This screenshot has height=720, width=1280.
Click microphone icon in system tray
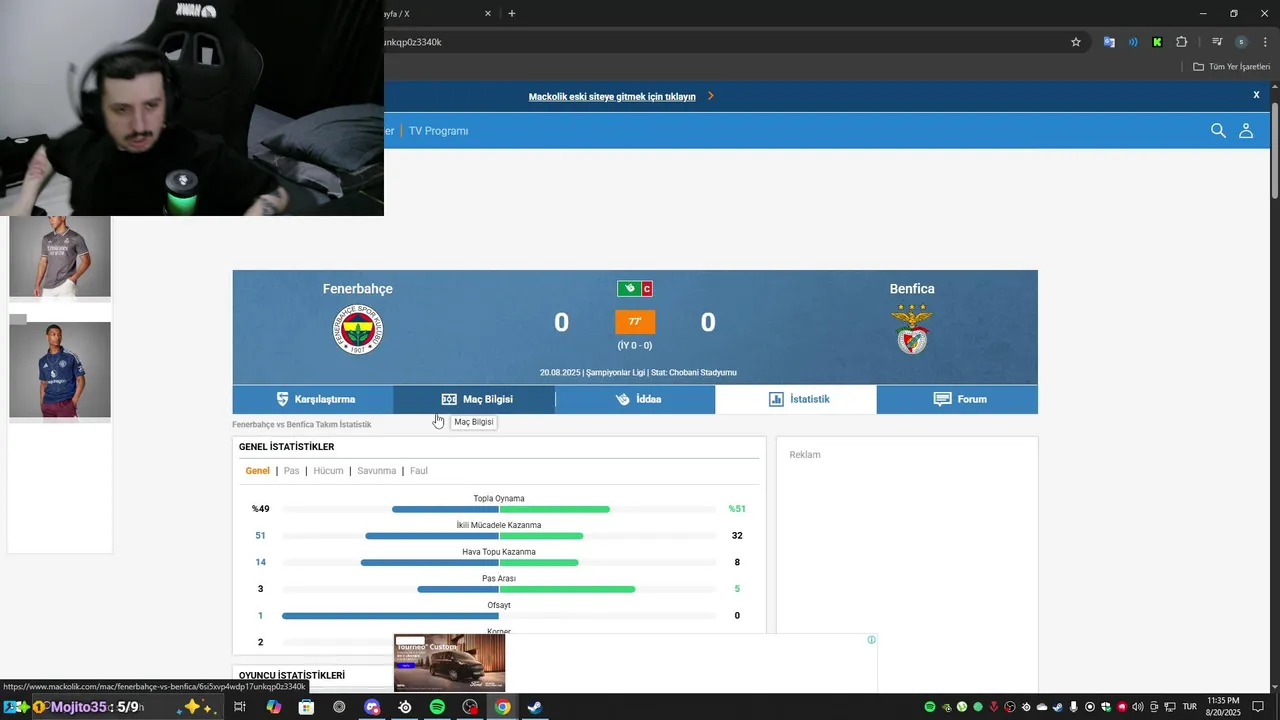(x=1074, y=707)
